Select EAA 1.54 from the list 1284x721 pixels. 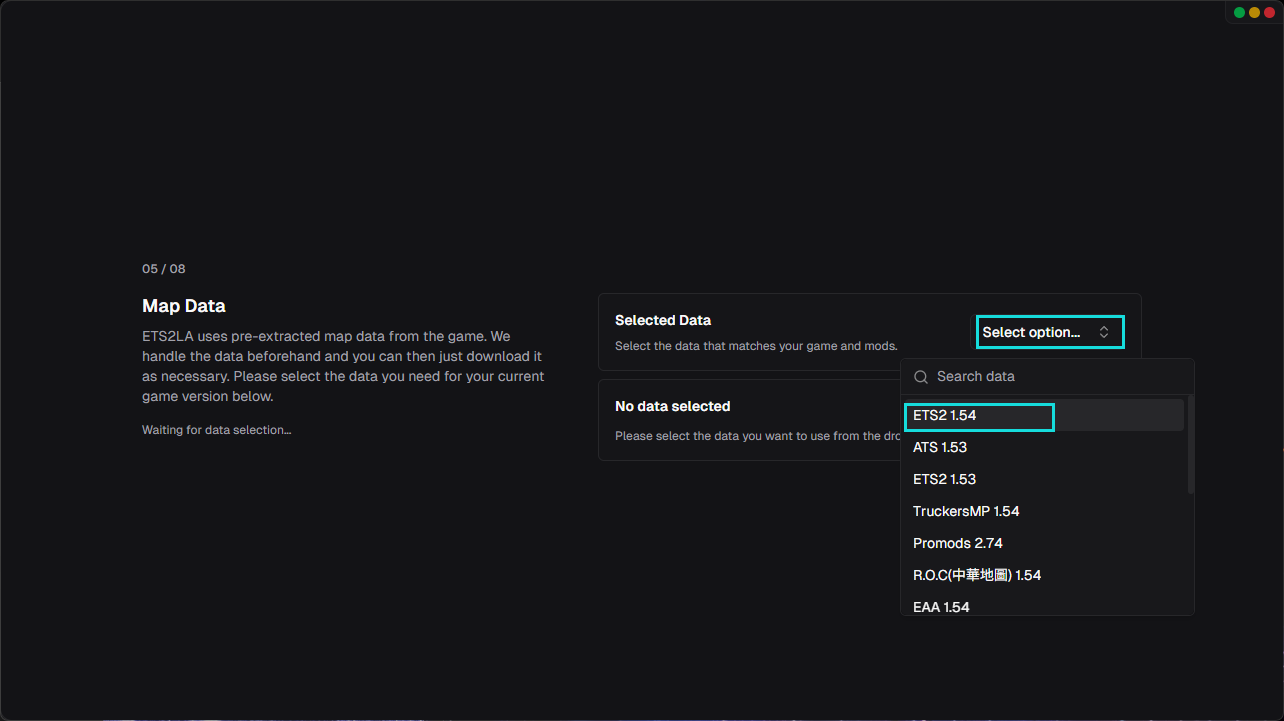[1045, 605]
